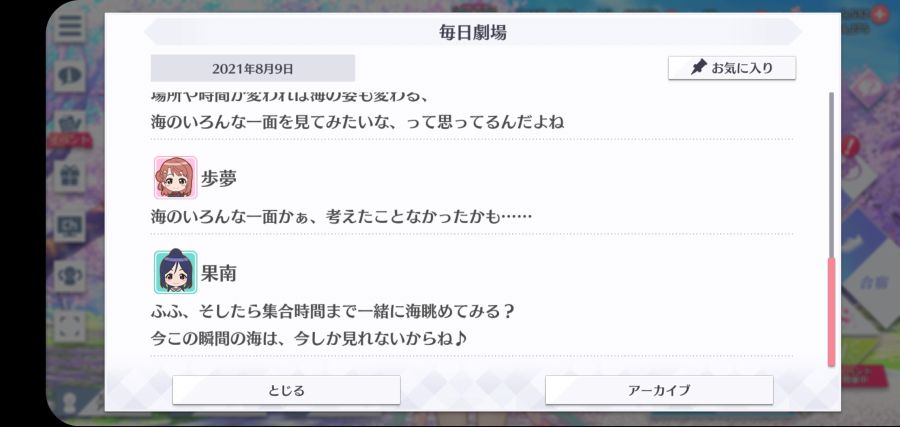900x427 pixels.
Task: Open the monitor screen icon
Action: pos(70,226)
